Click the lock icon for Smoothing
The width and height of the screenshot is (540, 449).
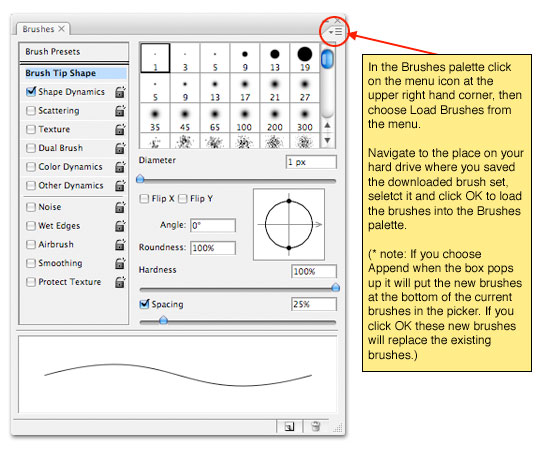pos(120,263)
